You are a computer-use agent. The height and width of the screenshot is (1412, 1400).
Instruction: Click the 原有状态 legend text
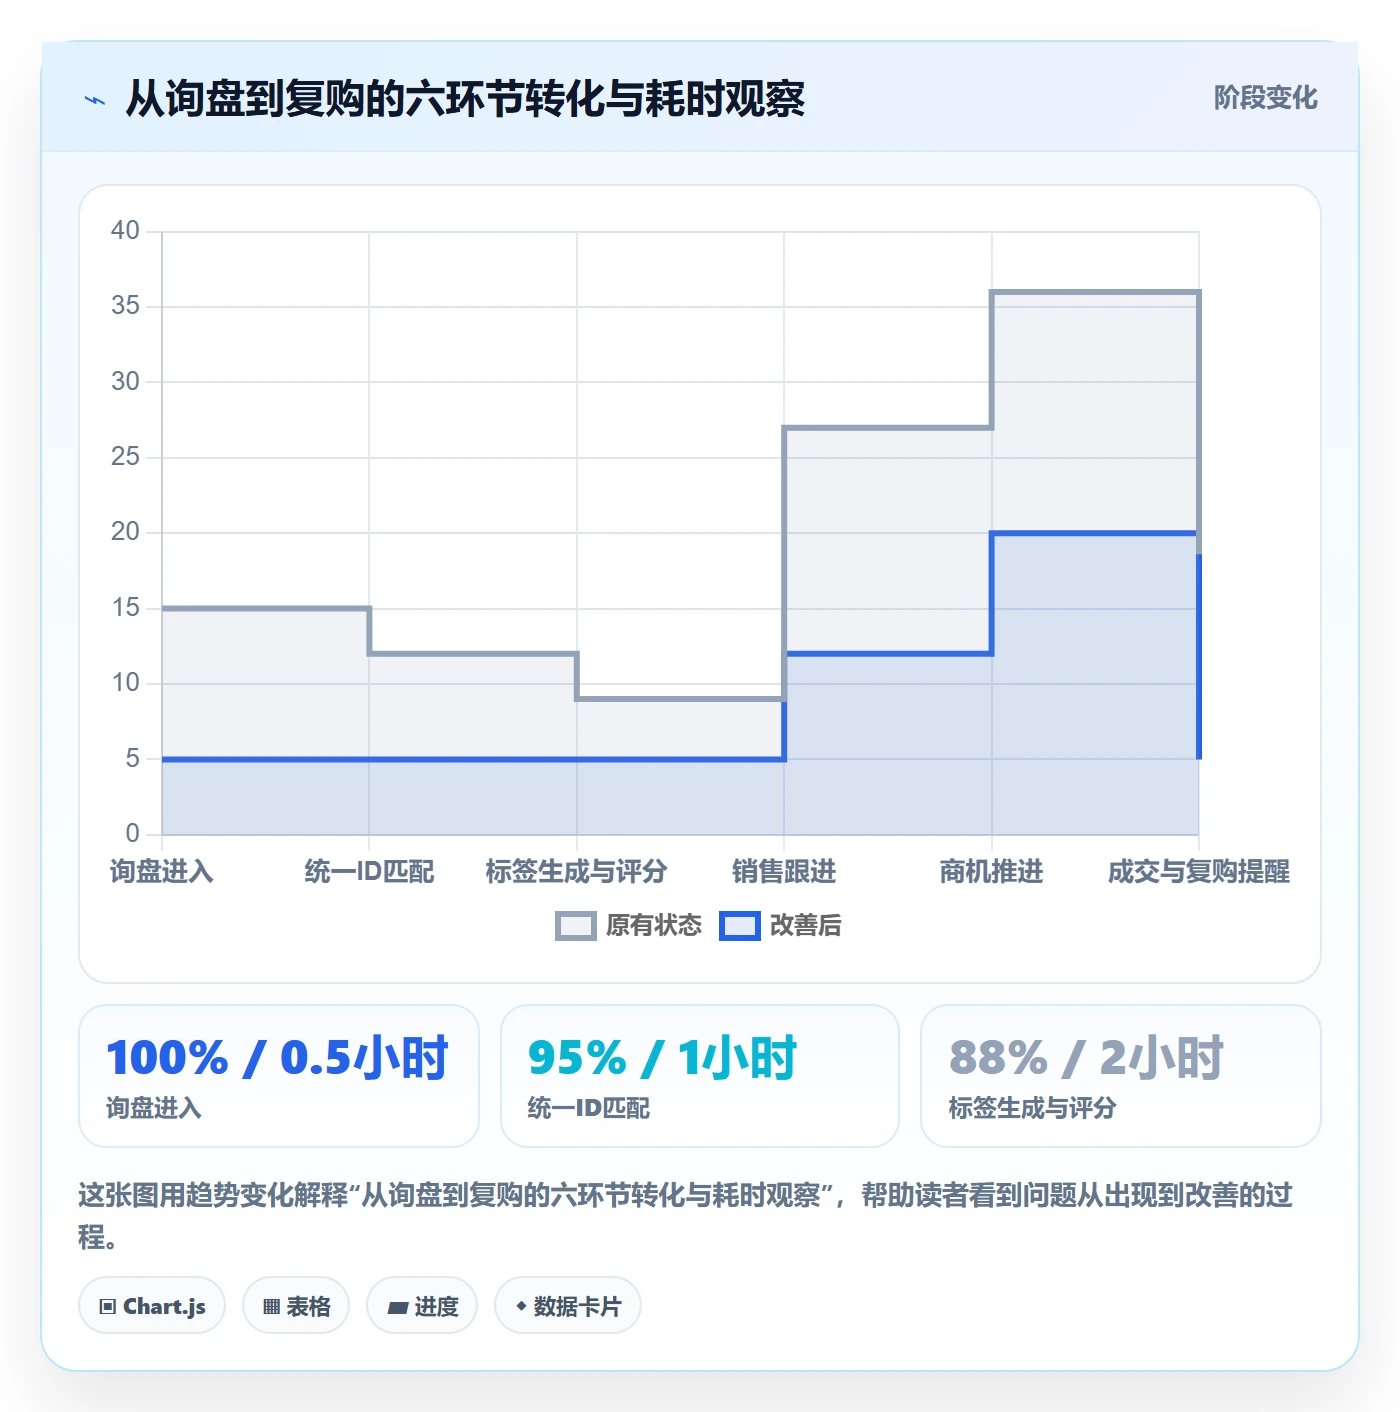pyautogui.click(x=654, y=926)
